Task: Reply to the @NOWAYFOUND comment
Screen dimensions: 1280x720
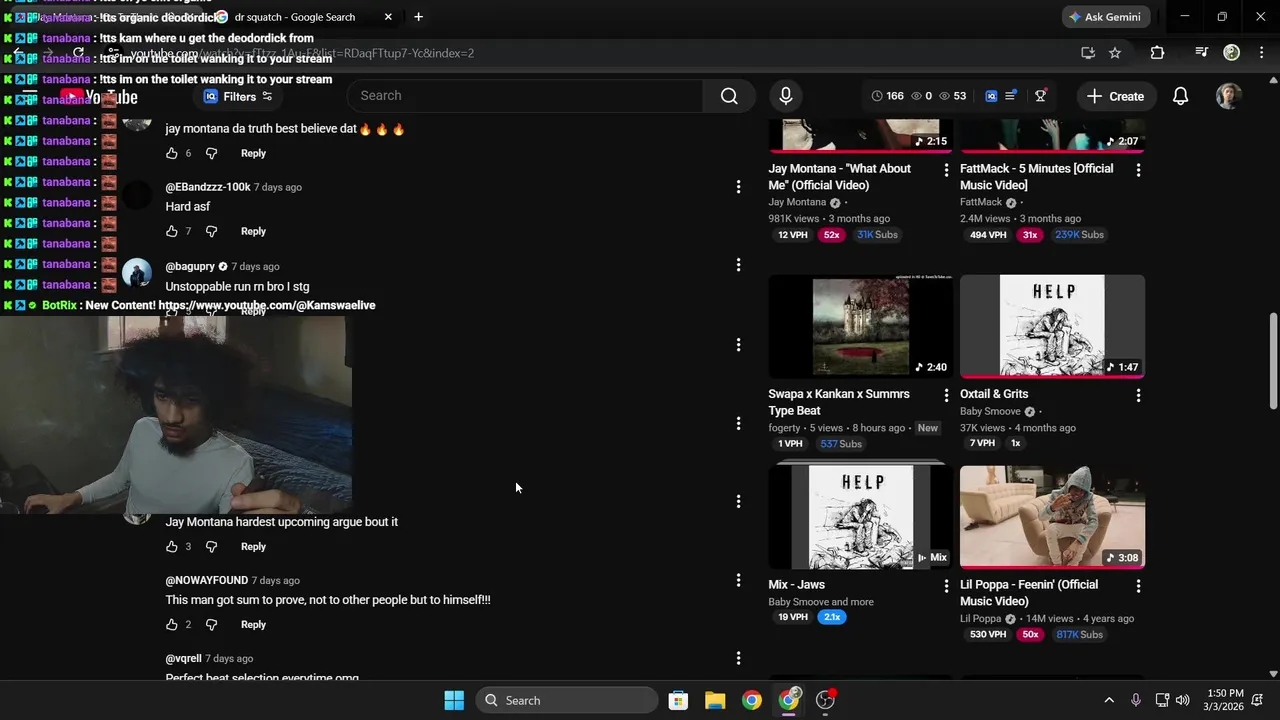Action: point(253,624)
